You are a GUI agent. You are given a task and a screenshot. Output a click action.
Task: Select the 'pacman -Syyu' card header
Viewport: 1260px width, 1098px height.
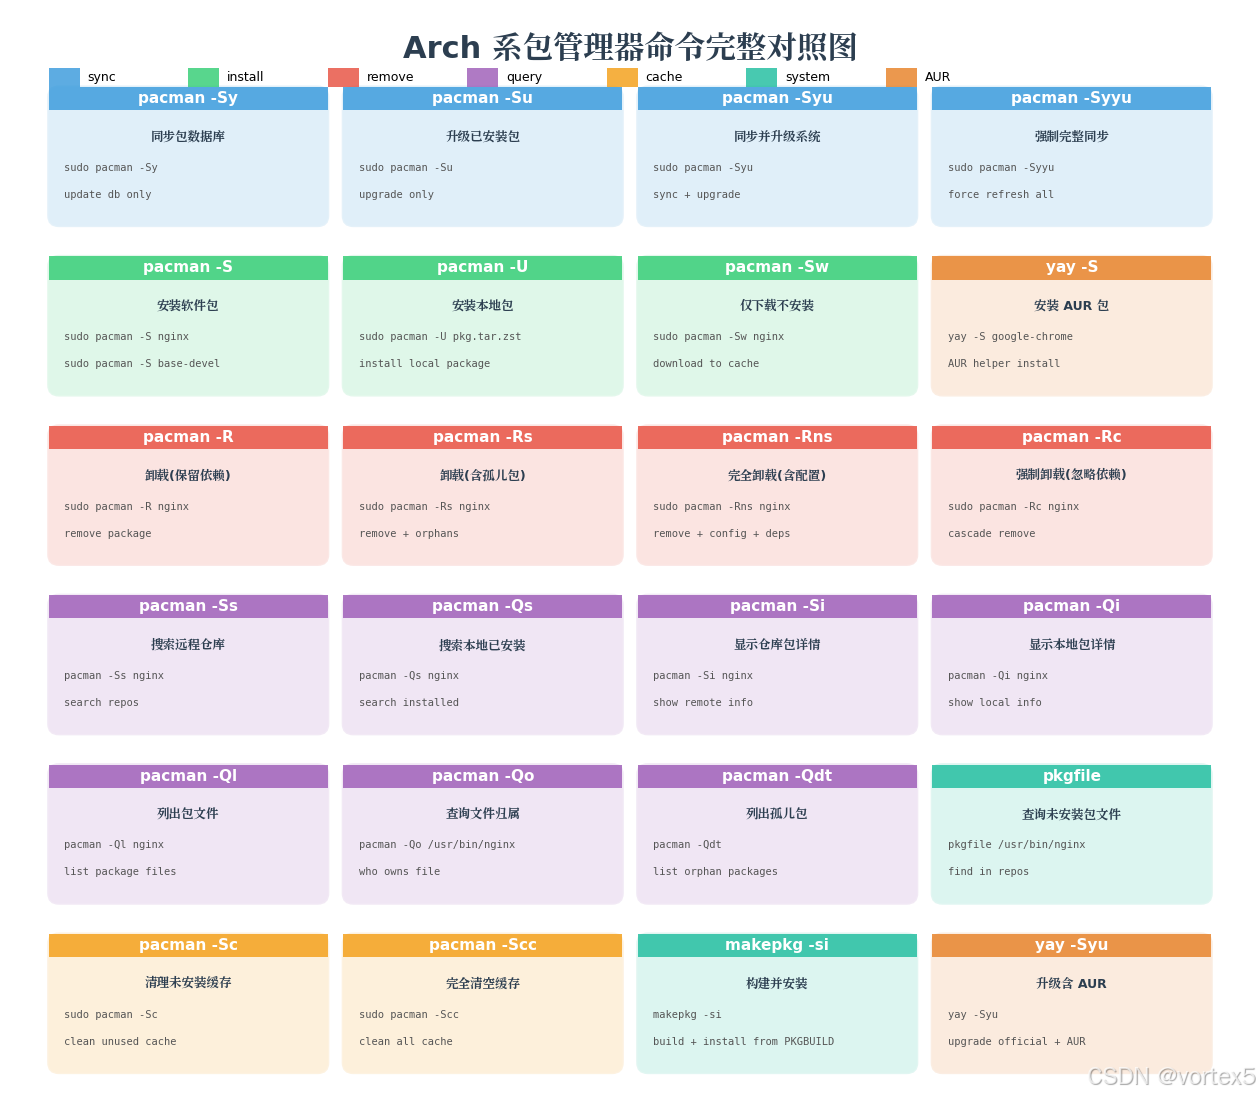[1071, 98]
